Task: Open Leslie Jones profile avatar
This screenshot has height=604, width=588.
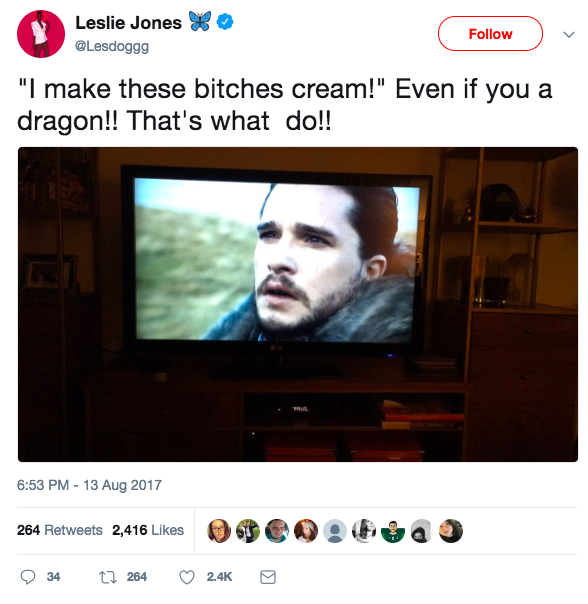Action: (41, 34)
